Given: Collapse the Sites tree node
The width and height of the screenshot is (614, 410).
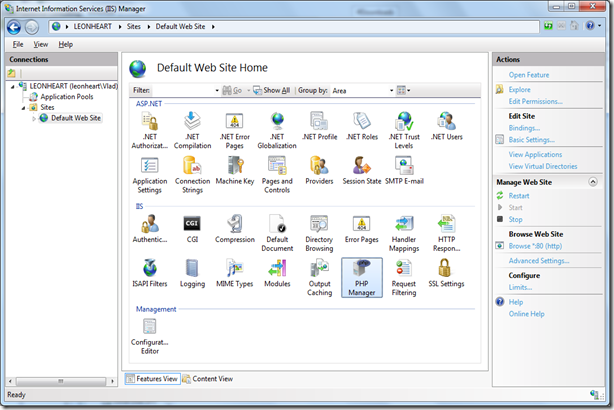Looking at the screenshot, I should [x=23, y=108].
